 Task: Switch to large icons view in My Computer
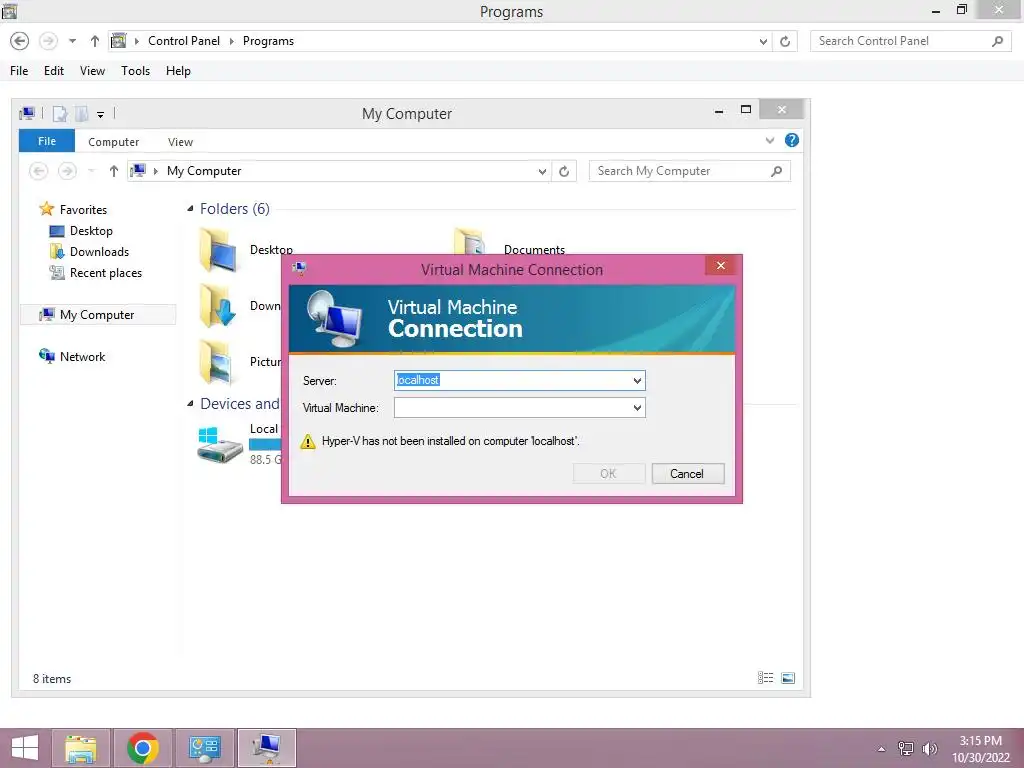point(788,678)
